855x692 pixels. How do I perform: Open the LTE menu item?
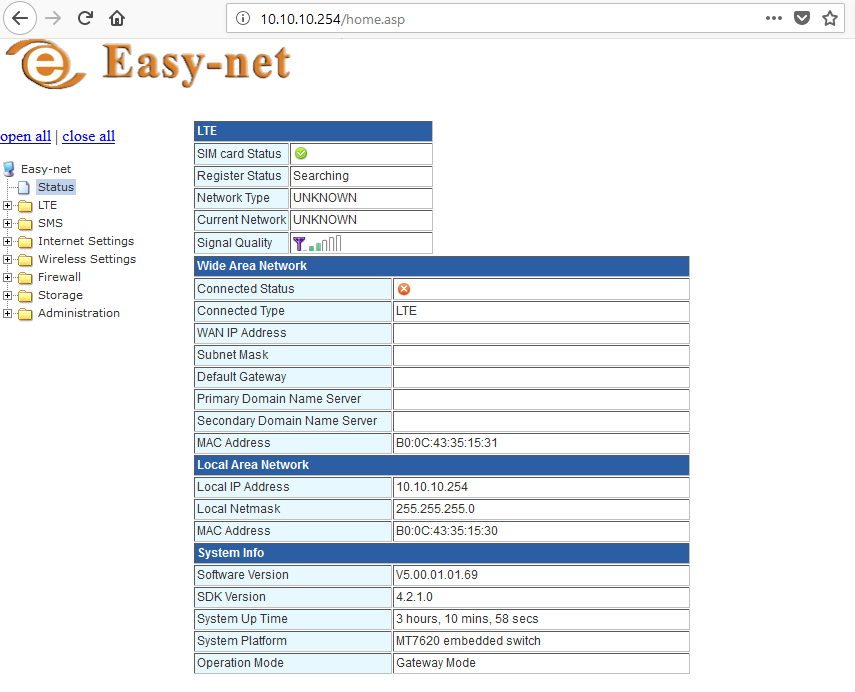coord(47,205)
